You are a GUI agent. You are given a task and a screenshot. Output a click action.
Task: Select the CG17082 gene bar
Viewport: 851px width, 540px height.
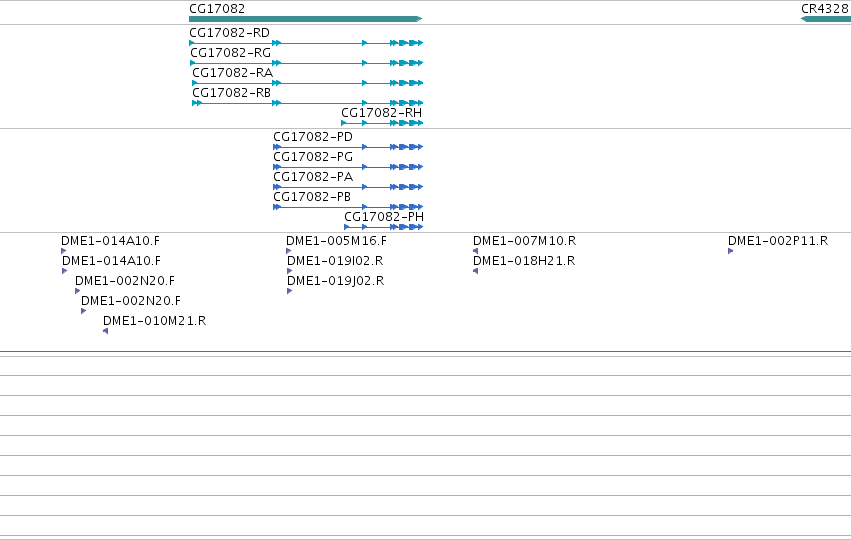[306, 19]
